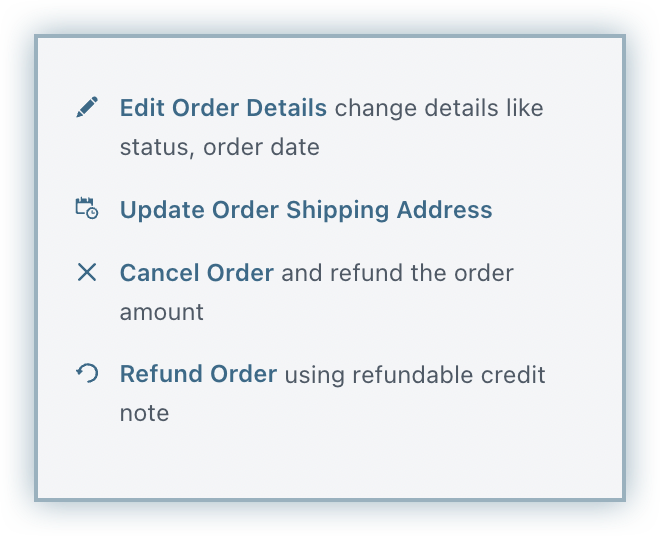Select Update Order Shipping Address
This screenshot has height=536, width=660.
pyautogui.click(x=306, y=210)
